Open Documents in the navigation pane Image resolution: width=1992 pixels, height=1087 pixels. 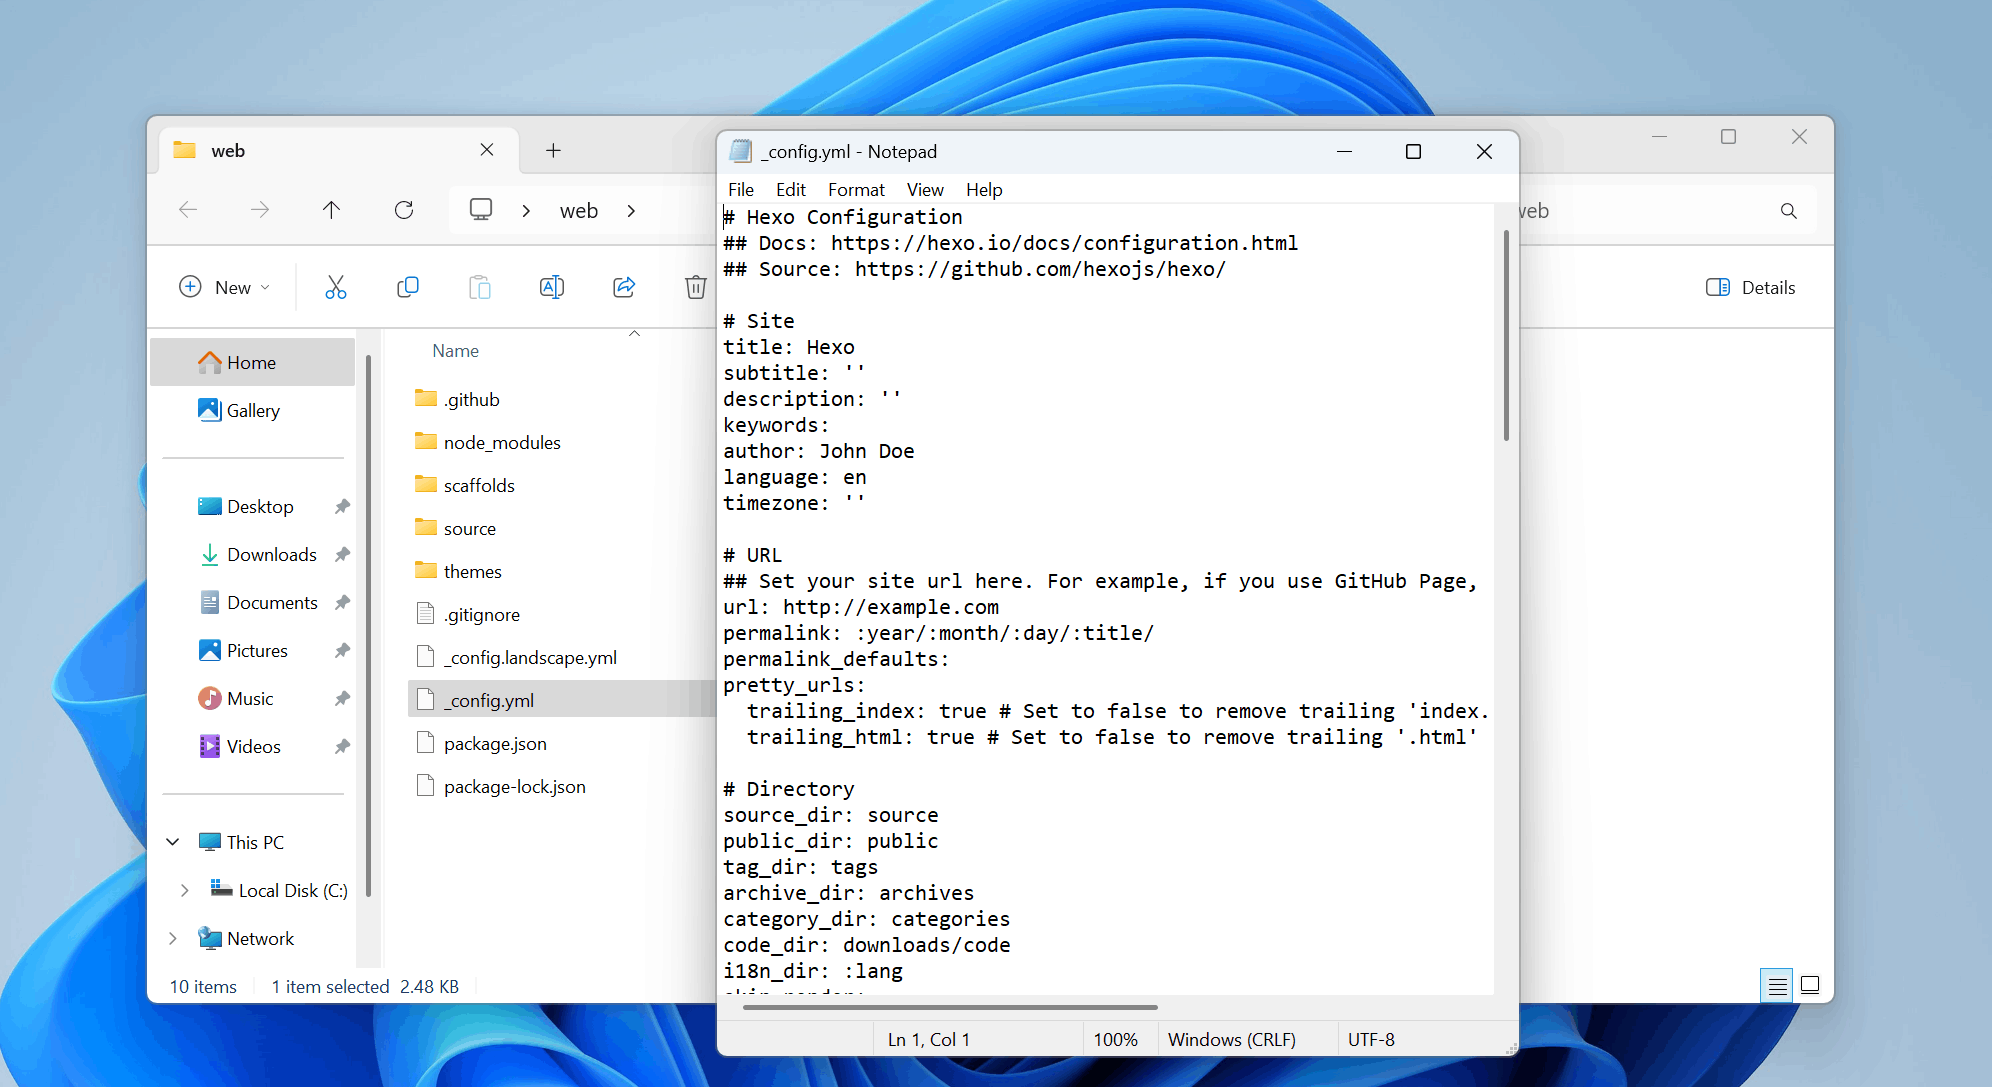252,602
